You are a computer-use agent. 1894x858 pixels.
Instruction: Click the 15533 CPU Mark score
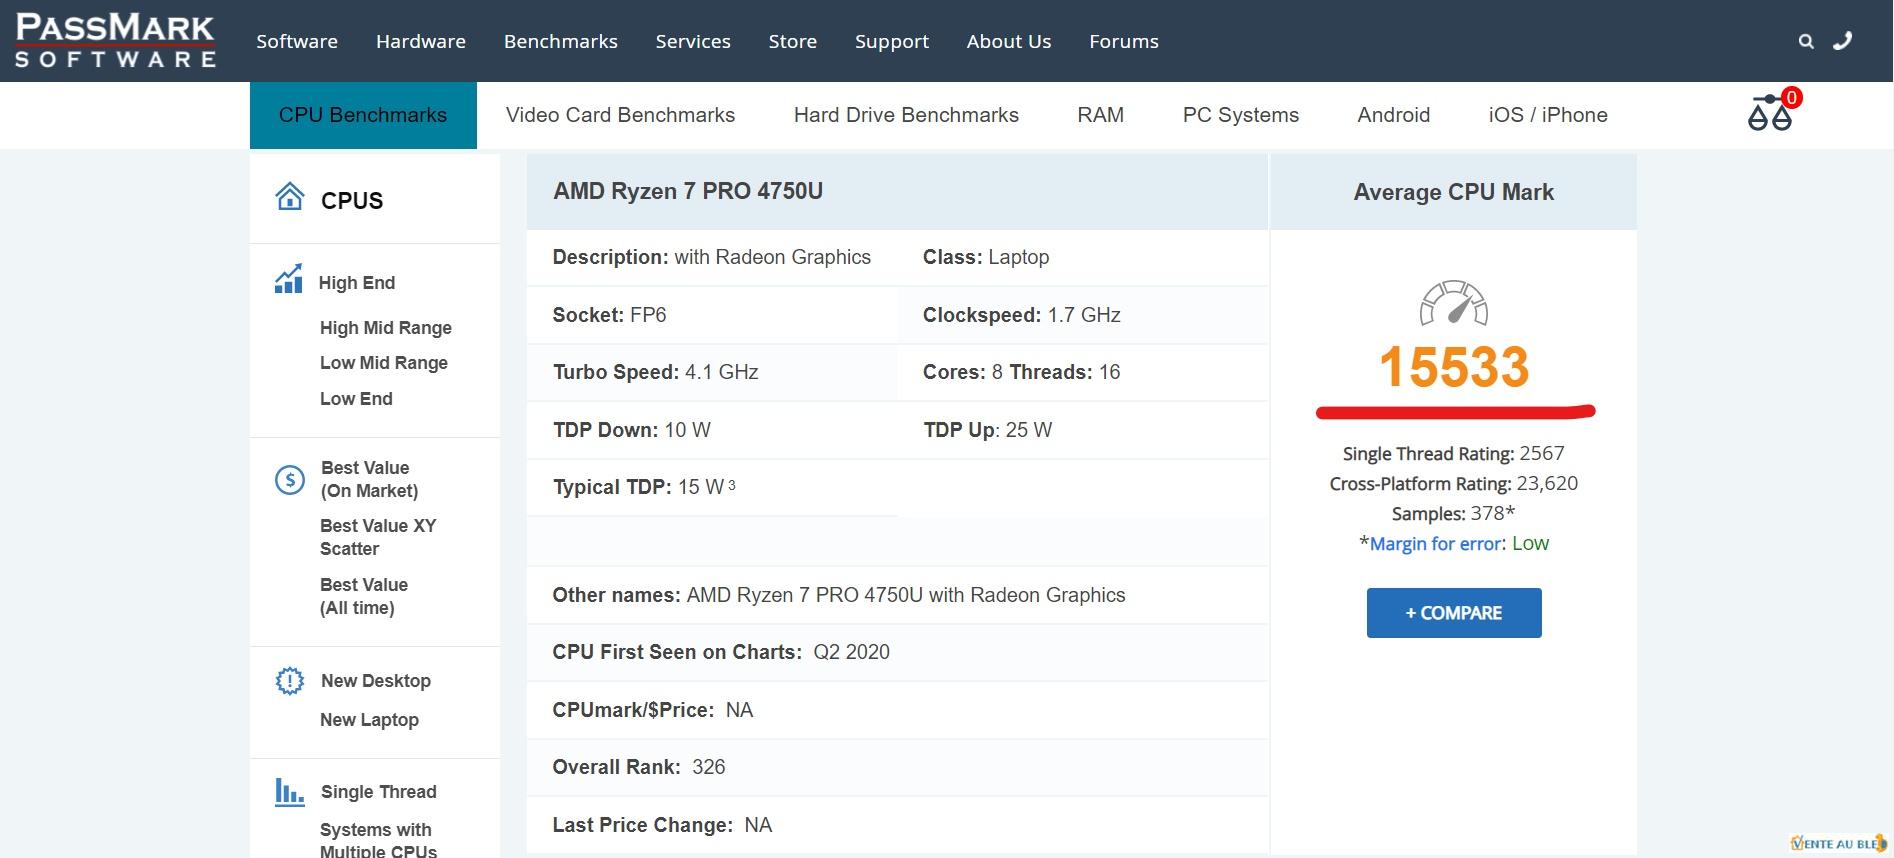(x=1454, y=367)
